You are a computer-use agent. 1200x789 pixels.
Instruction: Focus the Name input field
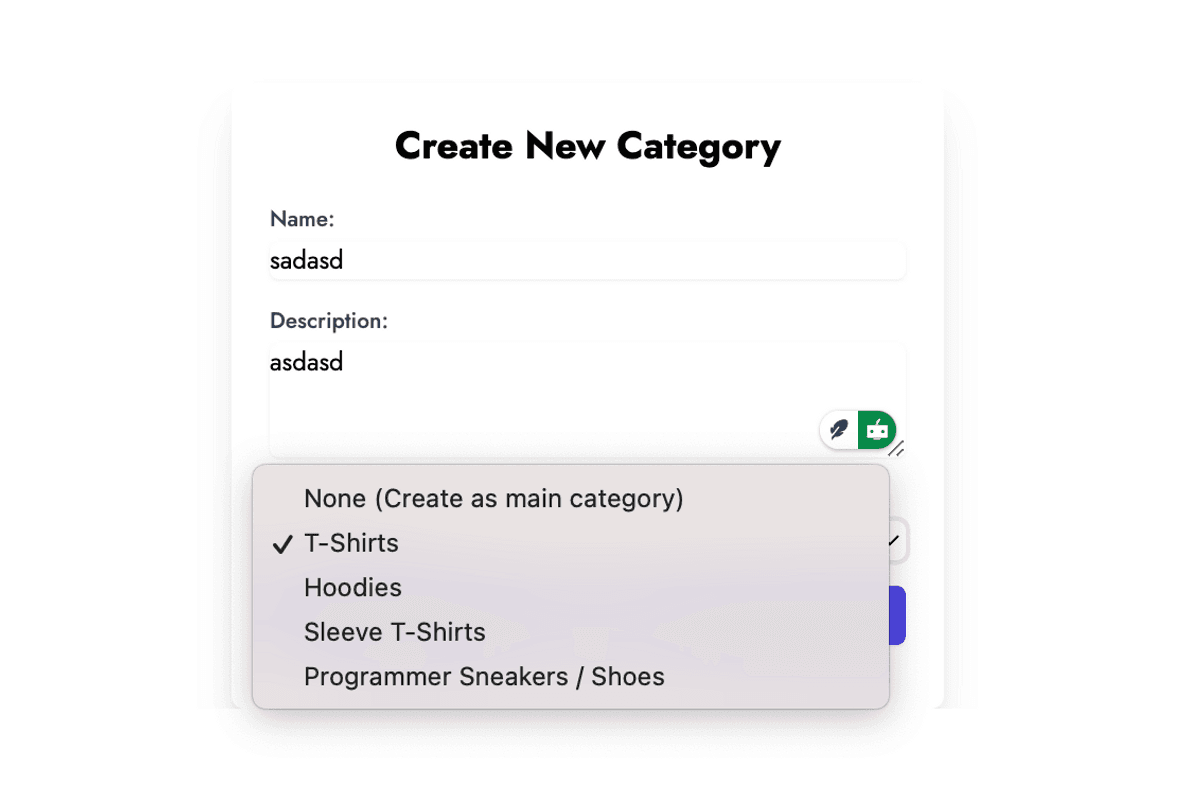click(620, 261)
